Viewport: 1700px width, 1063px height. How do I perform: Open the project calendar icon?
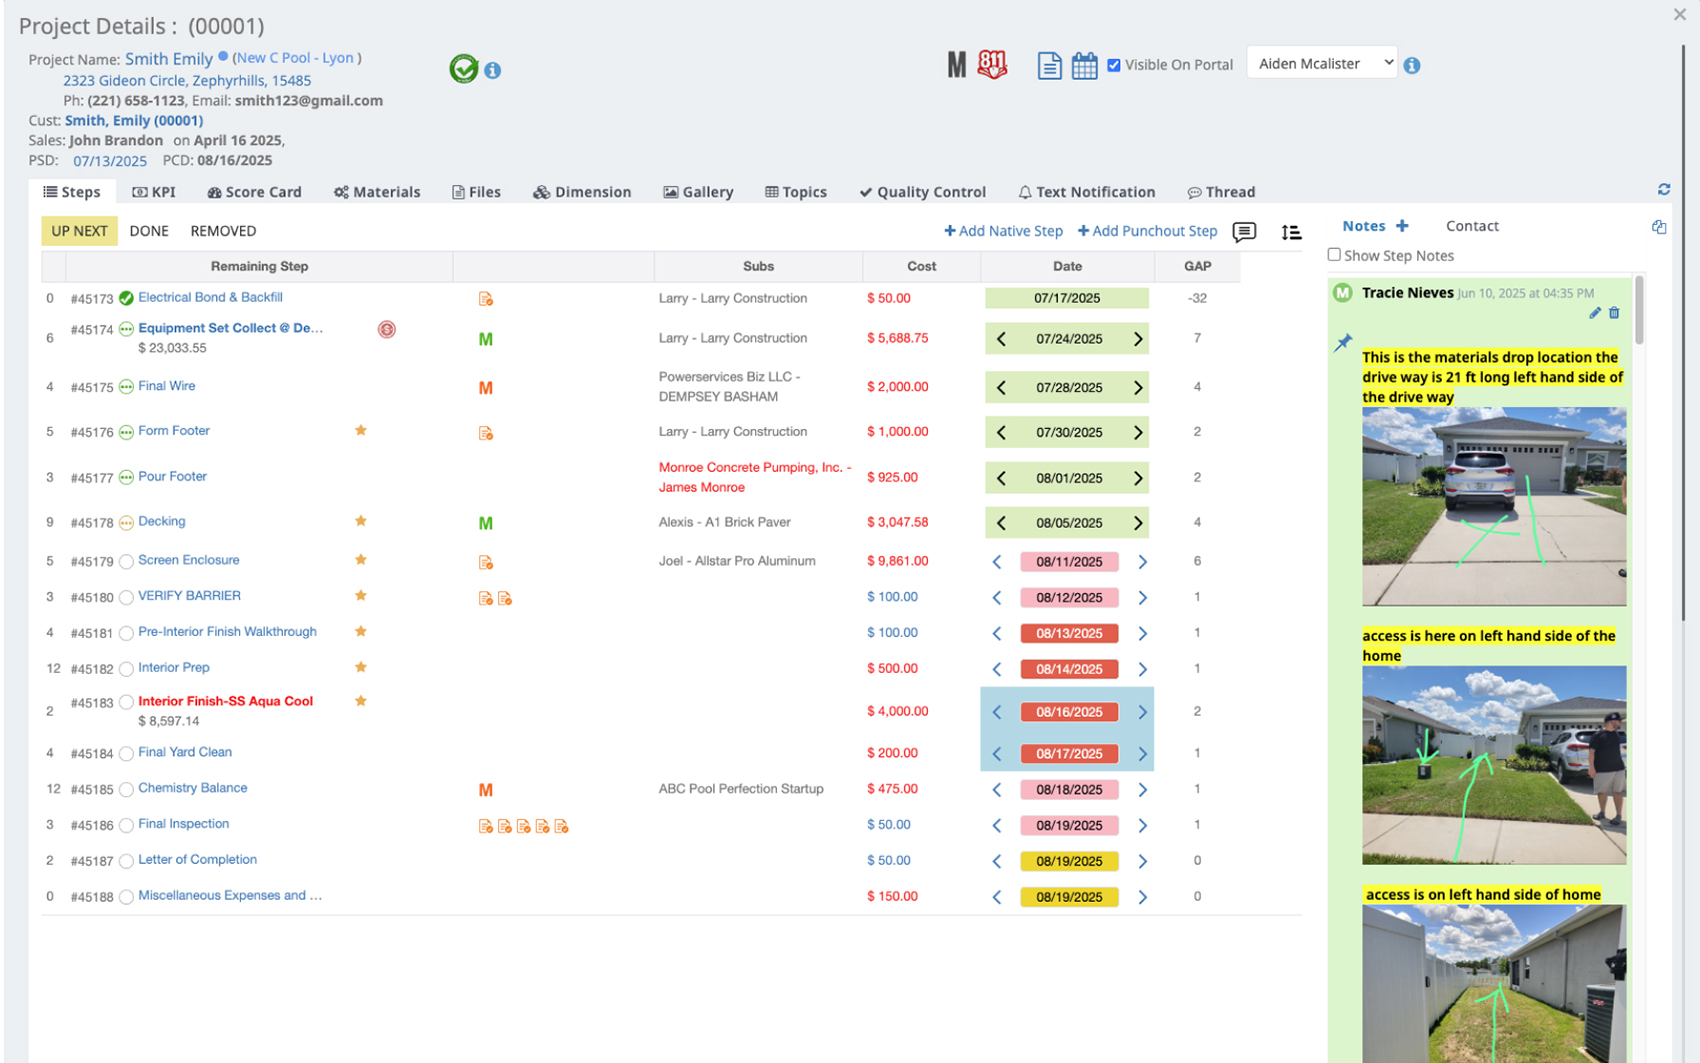click(1084, 66)
